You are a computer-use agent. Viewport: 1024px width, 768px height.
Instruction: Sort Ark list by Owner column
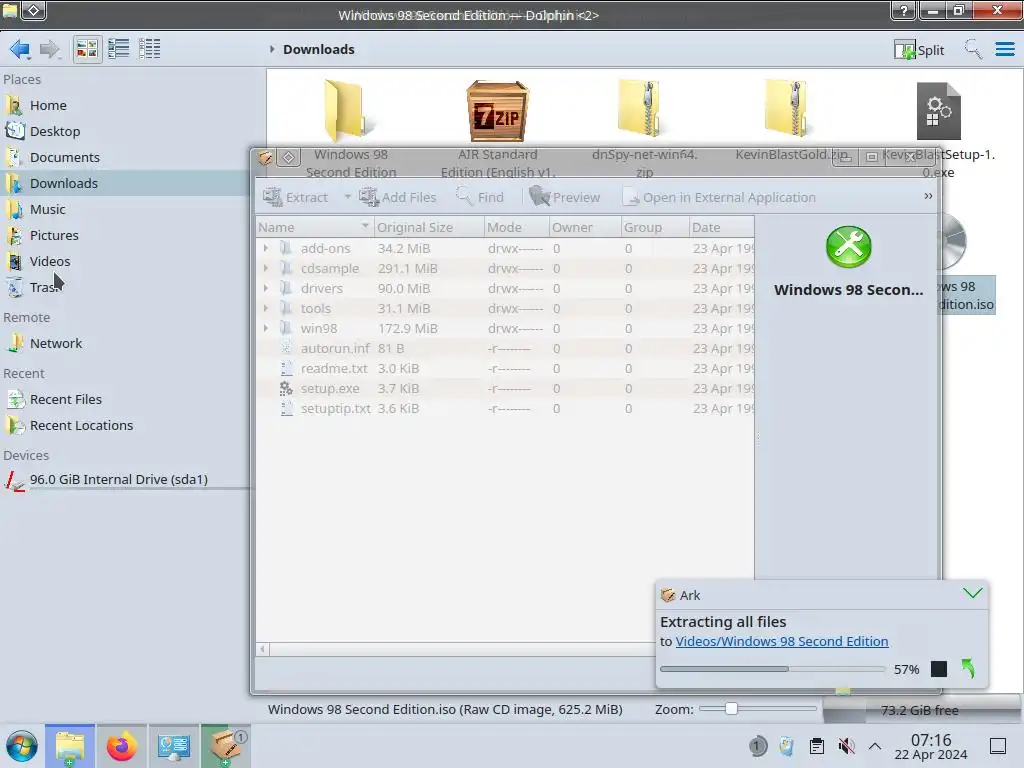(585, 227)
